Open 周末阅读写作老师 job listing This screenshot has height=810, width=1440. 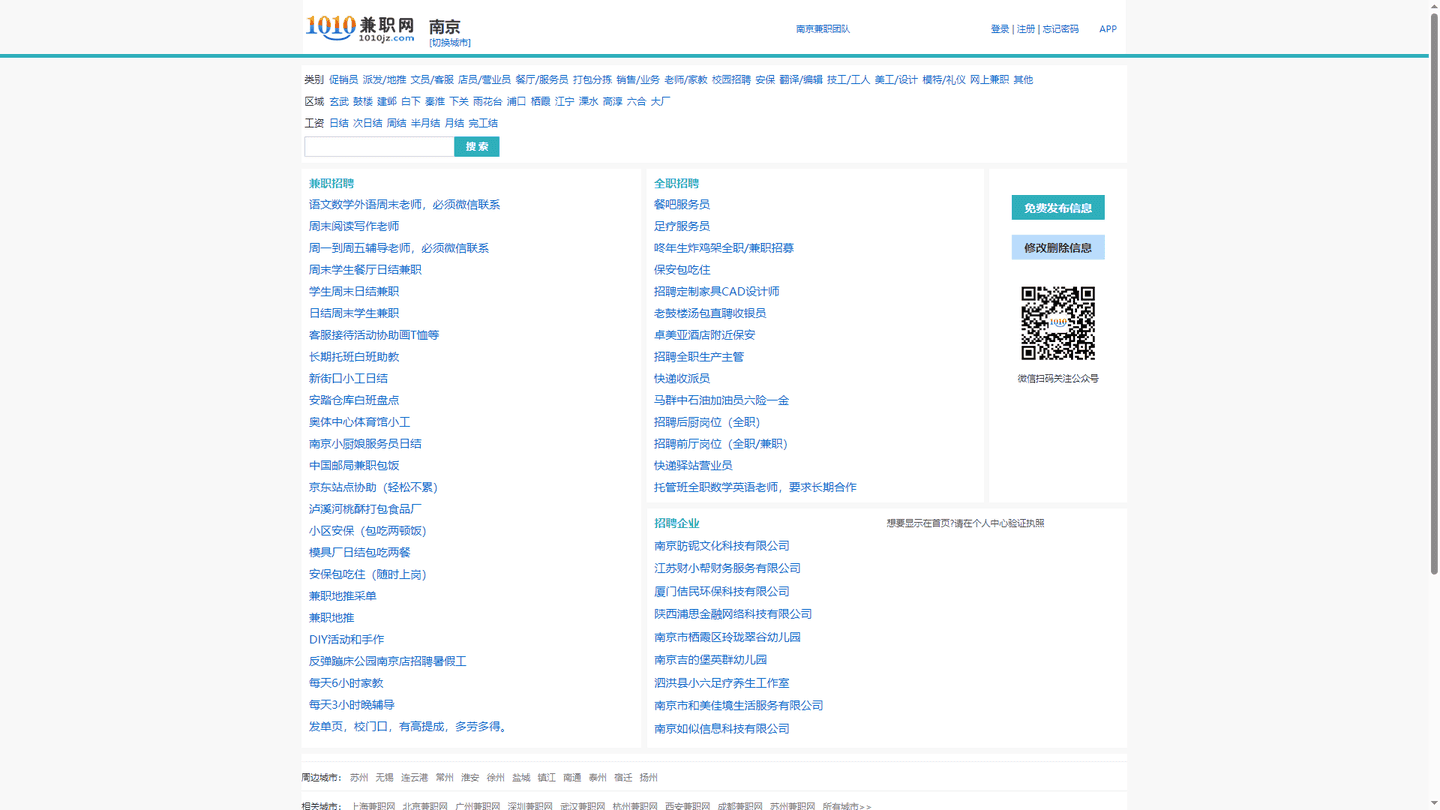[354, 226]
